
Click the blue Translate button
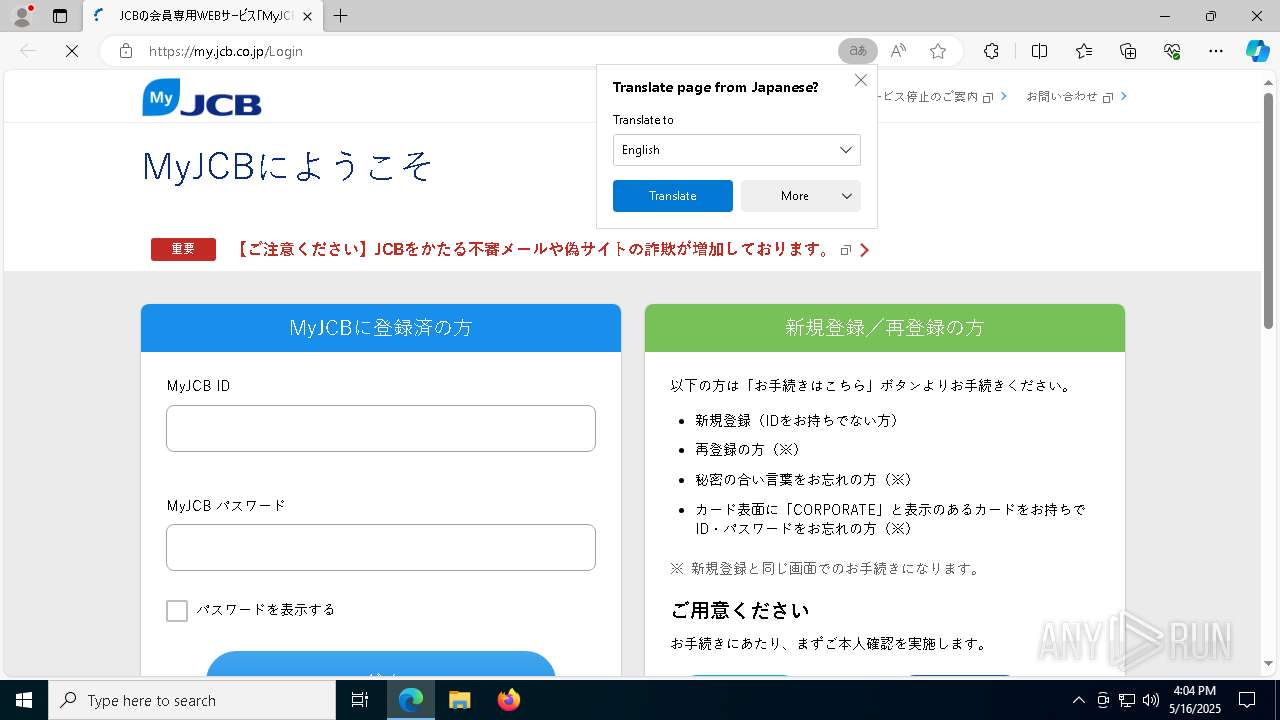point(673,196)
